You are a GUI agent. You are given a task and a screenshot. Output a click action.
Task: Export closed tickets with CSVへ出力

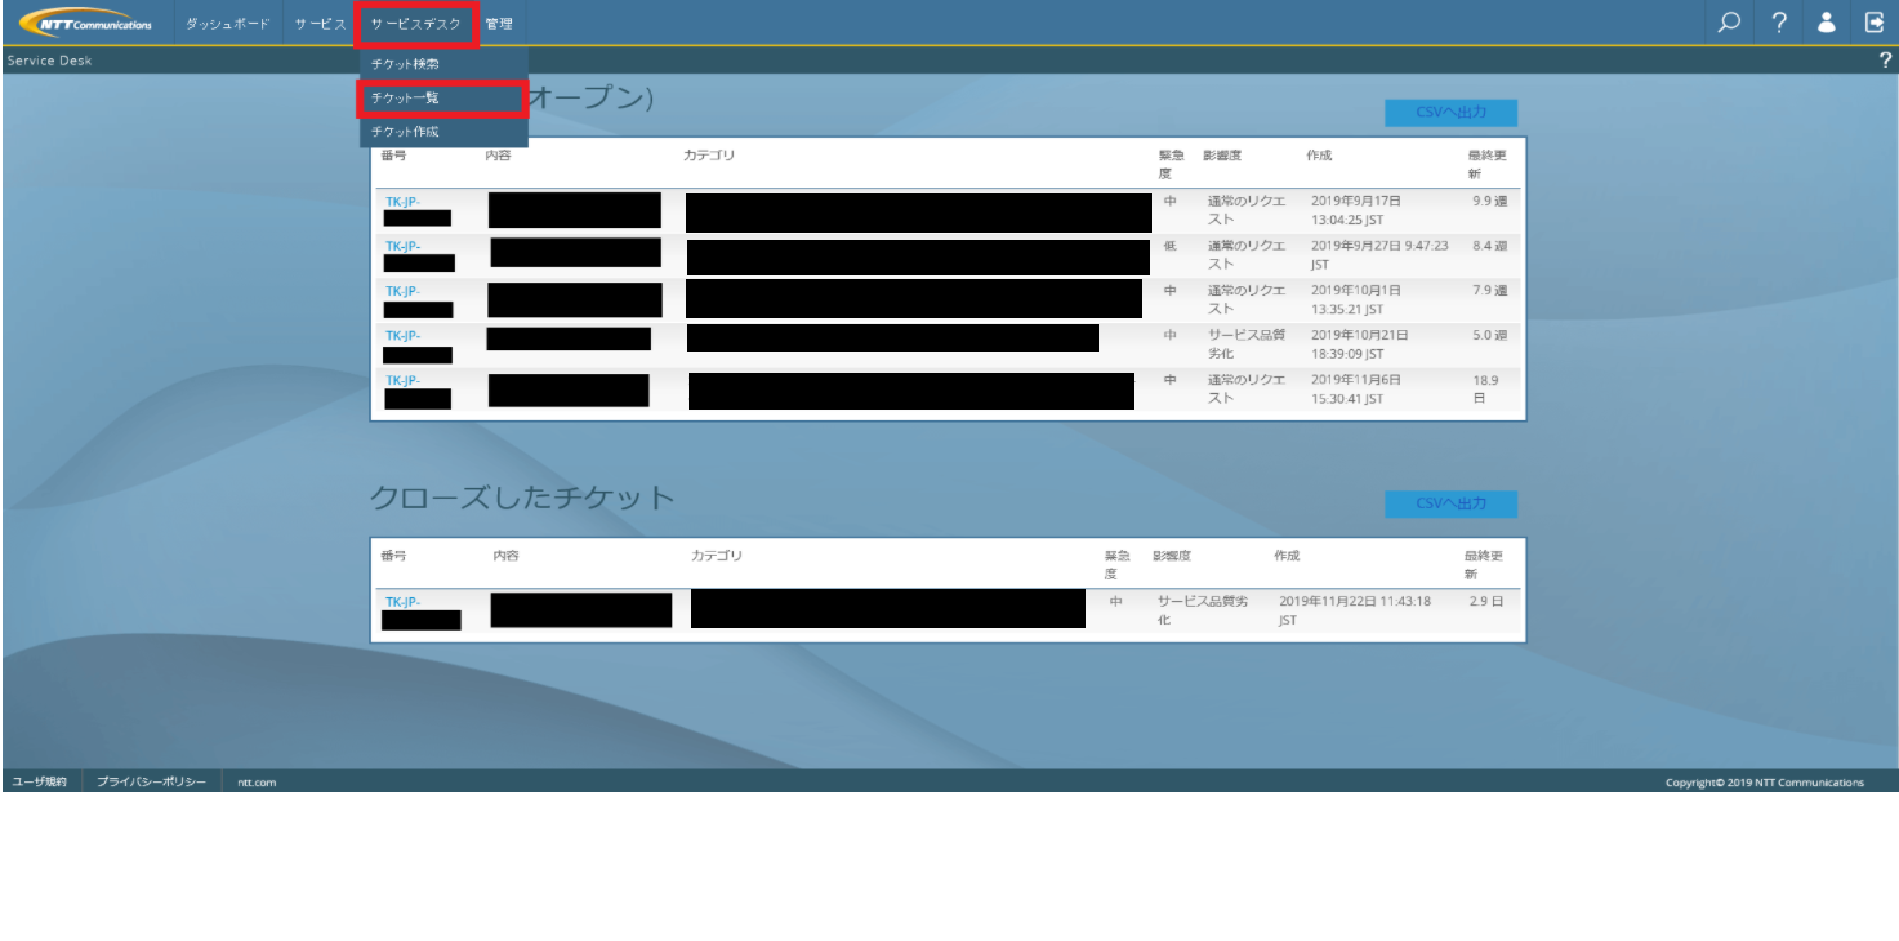(1451, 503)
